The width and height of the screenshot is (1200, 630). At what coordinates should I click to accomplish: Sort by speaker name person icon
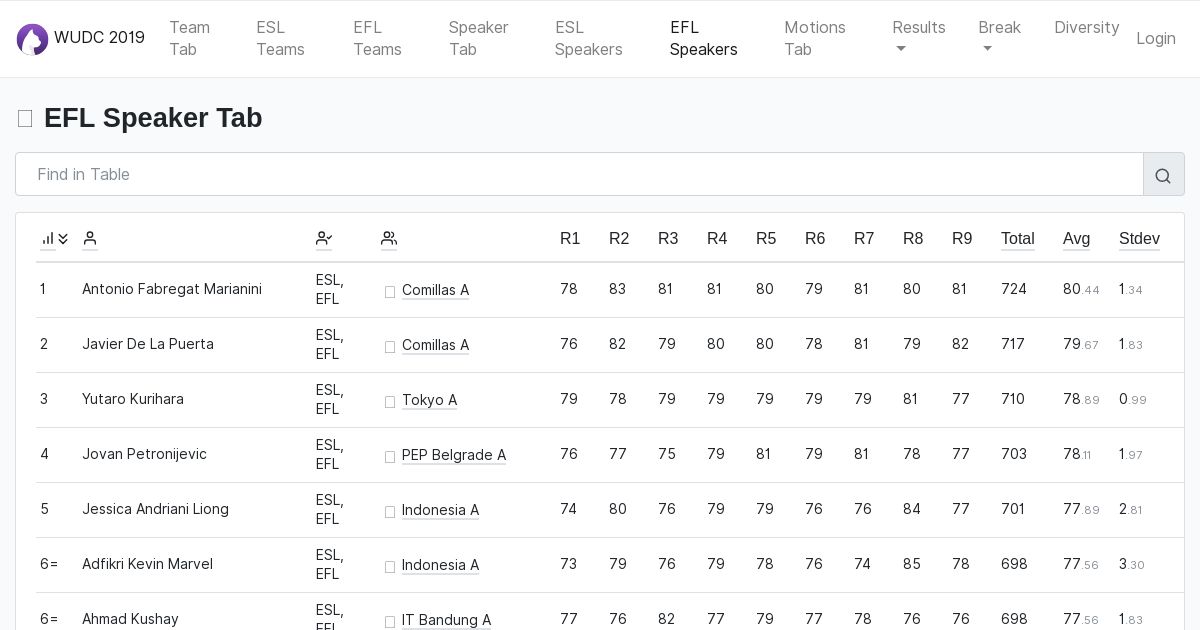(90, 239)
